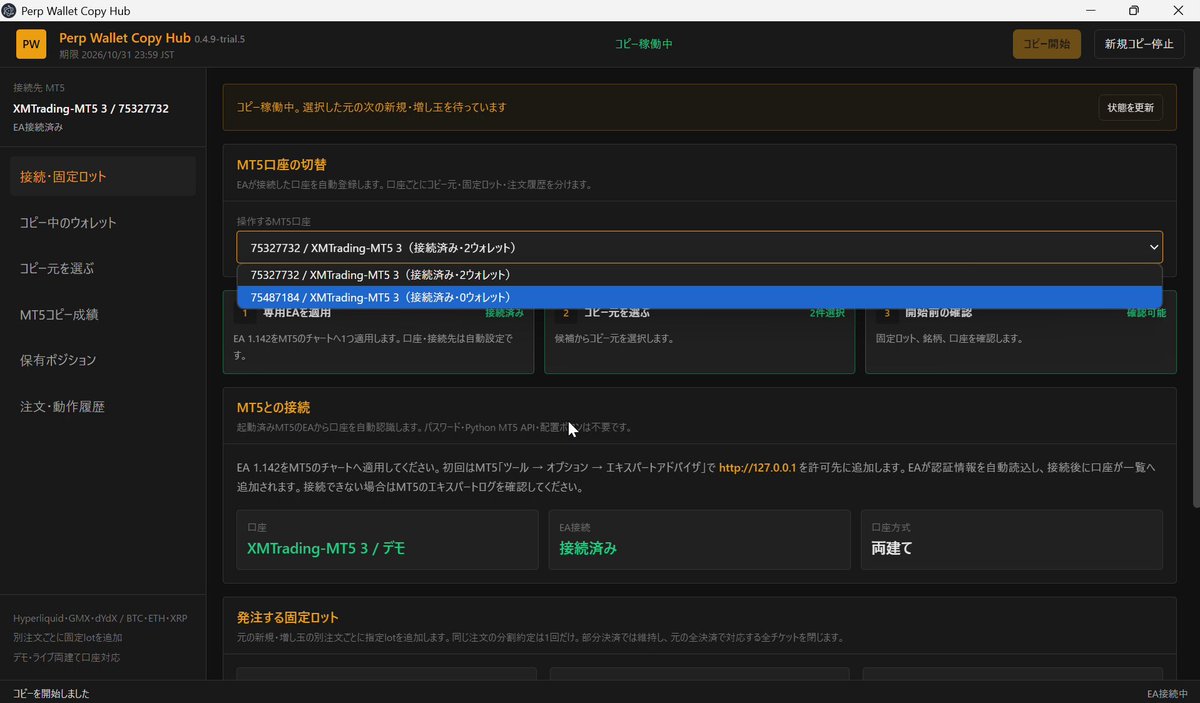Click the Perp Wallet Copy Hub header title
The height and width of the screenshot is (703, 1200).
[125, 38]
